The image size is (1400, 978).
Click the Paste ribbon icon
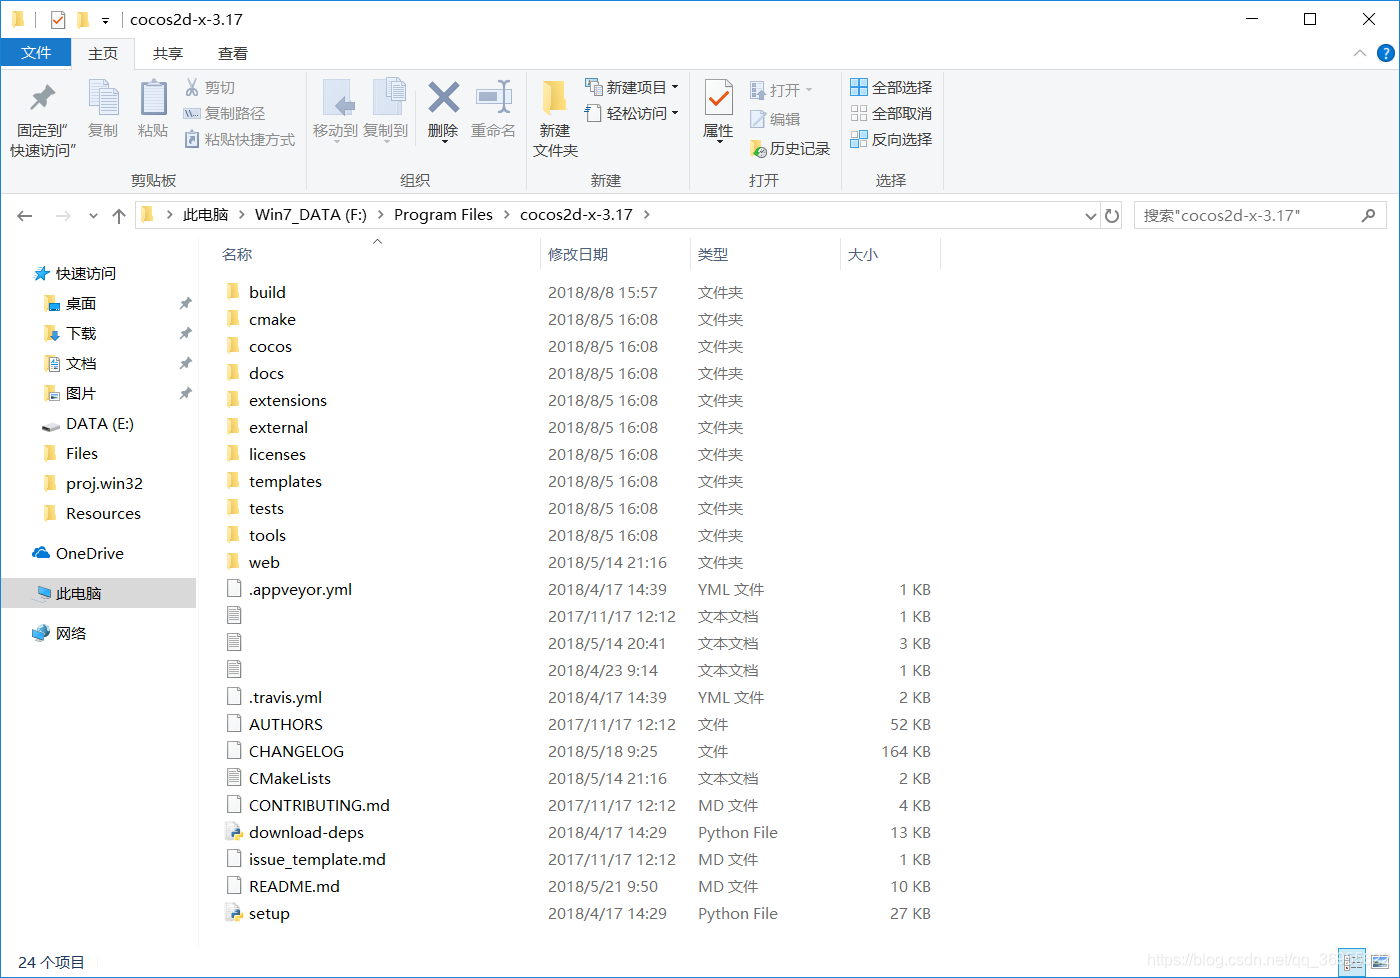[153, 98]
